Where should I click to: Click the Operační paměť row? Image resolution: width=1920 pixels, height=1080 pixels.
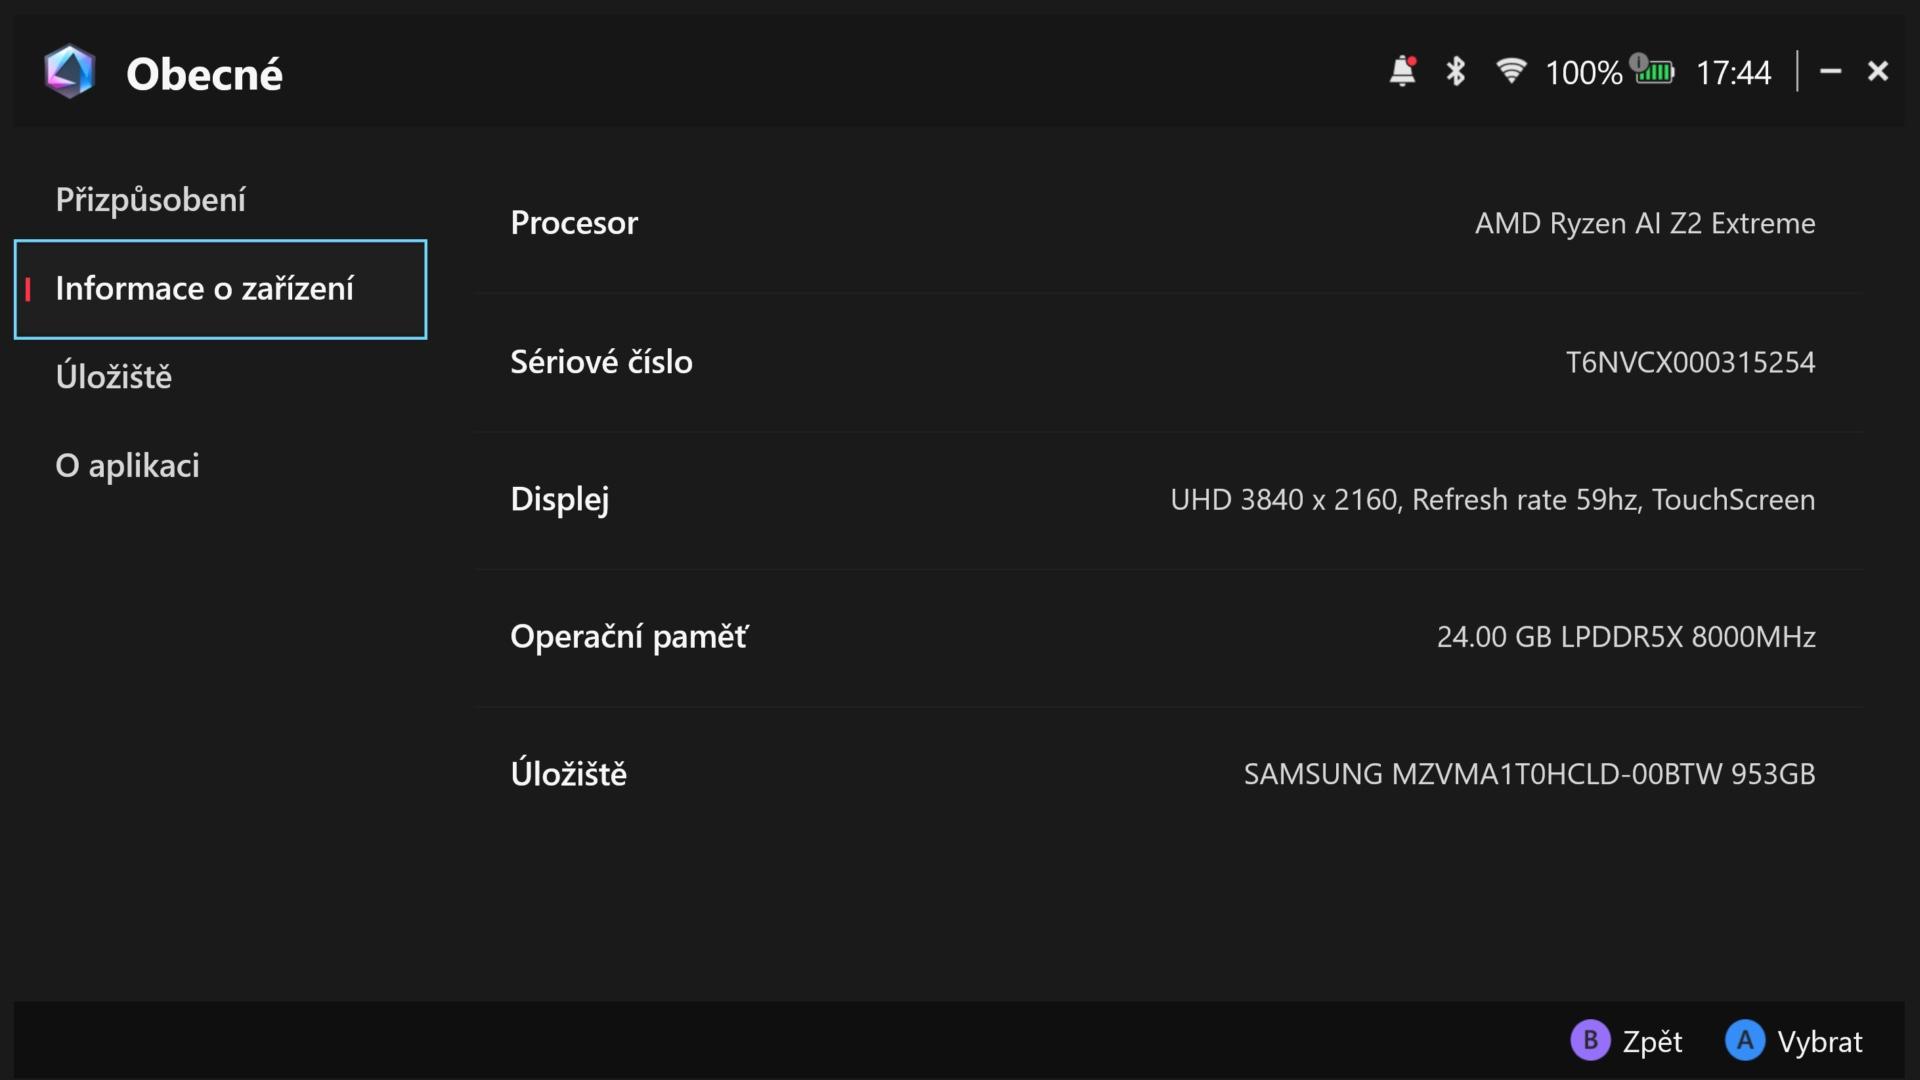[x=1168, y=637]
